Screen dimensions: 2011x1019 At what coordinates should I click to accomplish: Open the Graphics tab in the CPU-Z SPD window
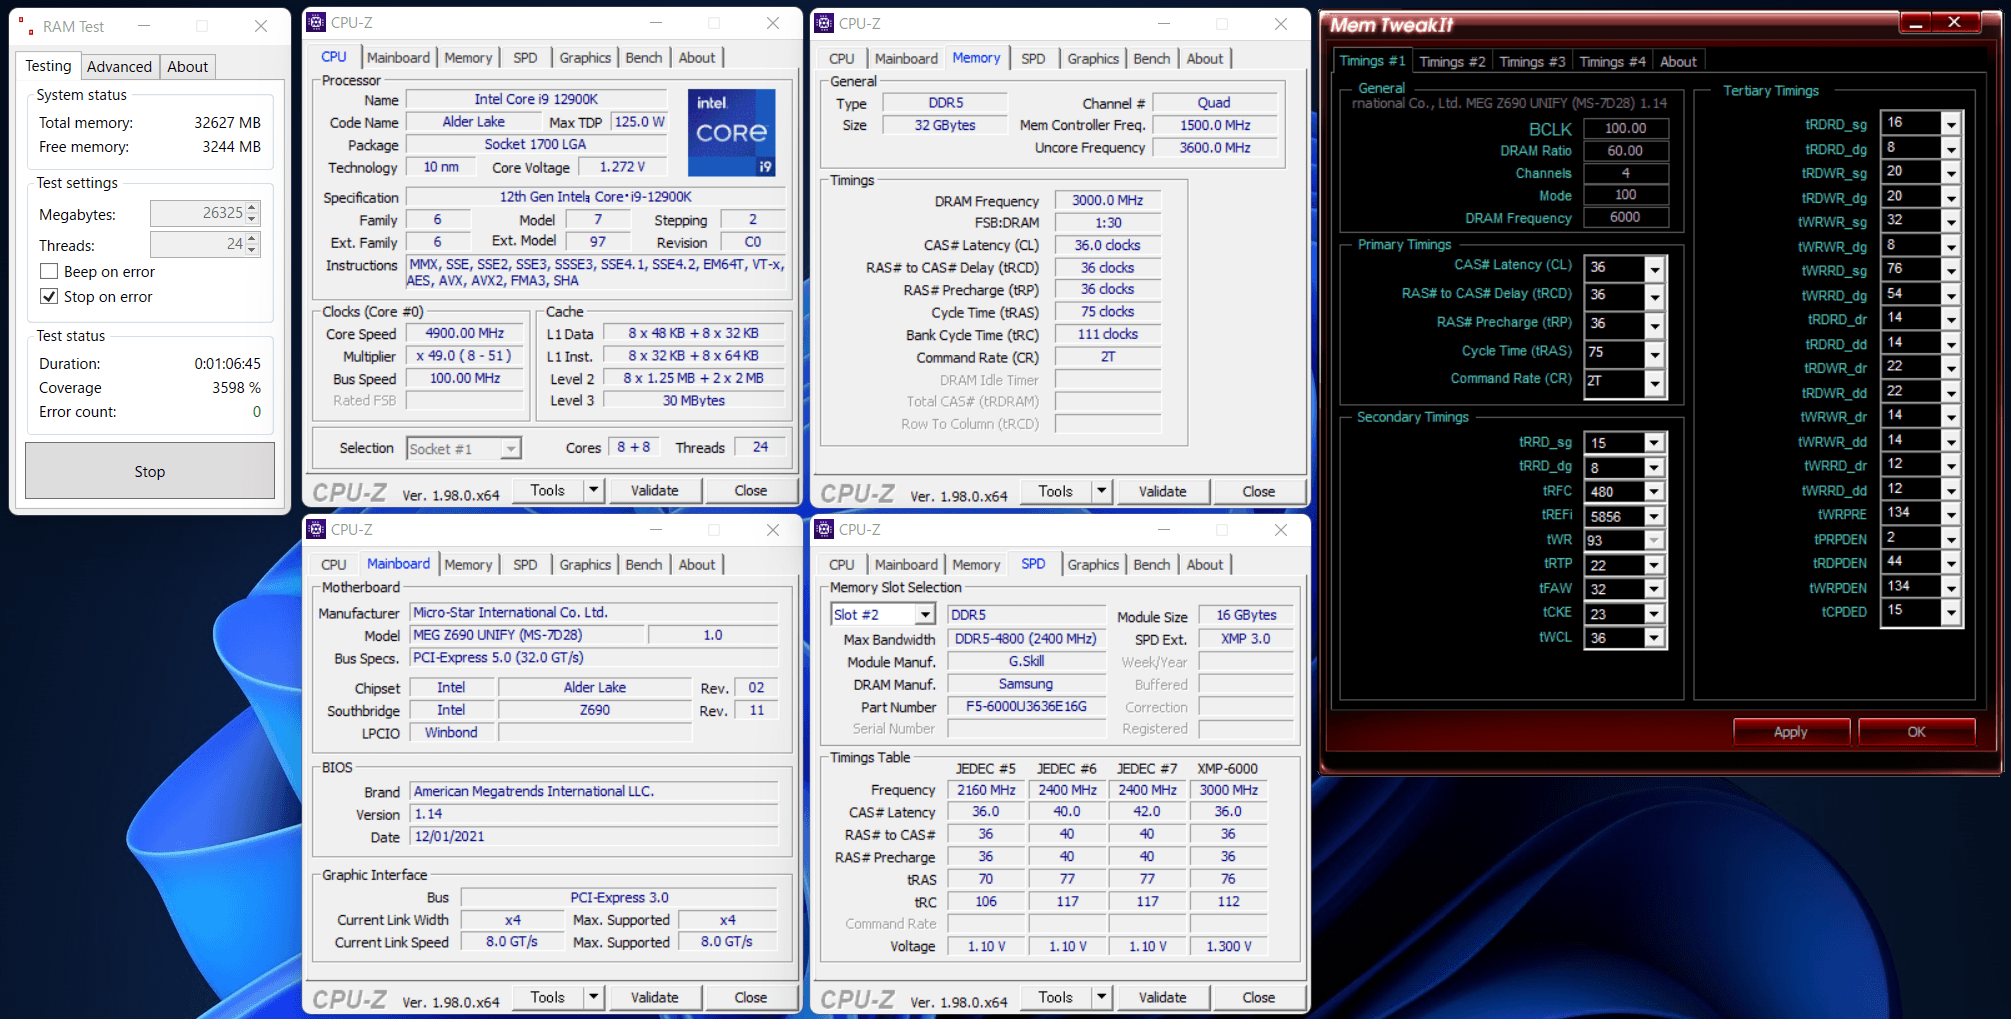pos(1093,565)
